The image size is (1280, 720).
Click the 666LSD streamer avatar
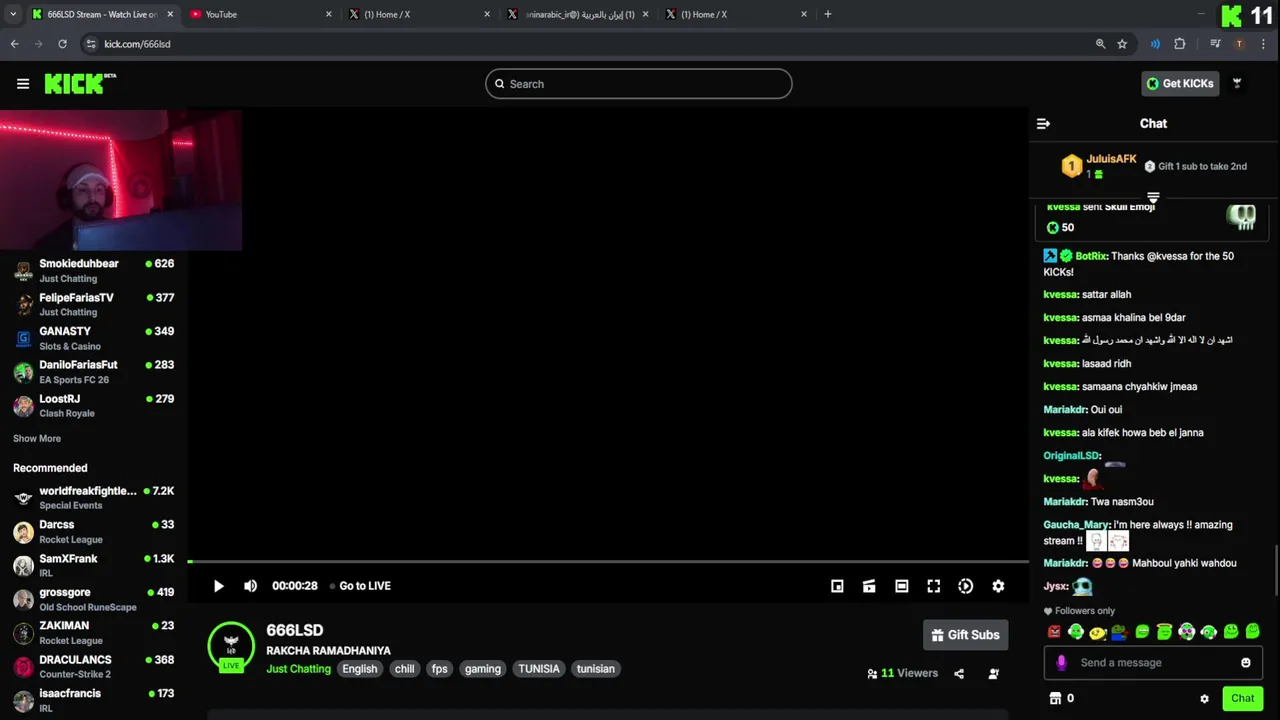coord(231,645)
